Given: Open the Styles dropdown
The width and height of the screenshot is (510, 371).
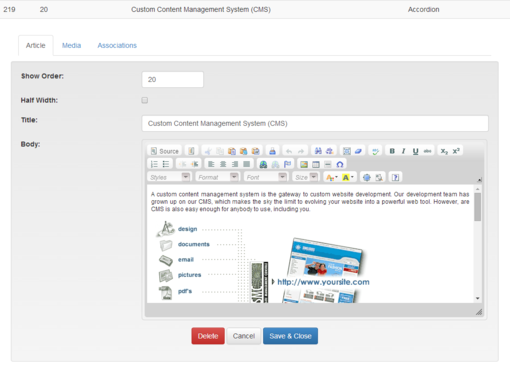Looking at the screenshot, I should 169,177.
